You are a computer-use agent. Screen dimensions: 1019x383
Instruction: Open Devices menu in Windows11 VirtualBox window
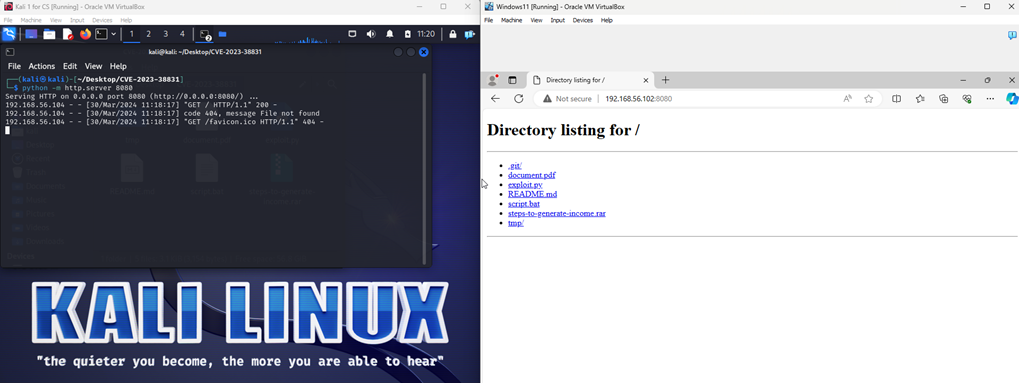pos(583,20)
